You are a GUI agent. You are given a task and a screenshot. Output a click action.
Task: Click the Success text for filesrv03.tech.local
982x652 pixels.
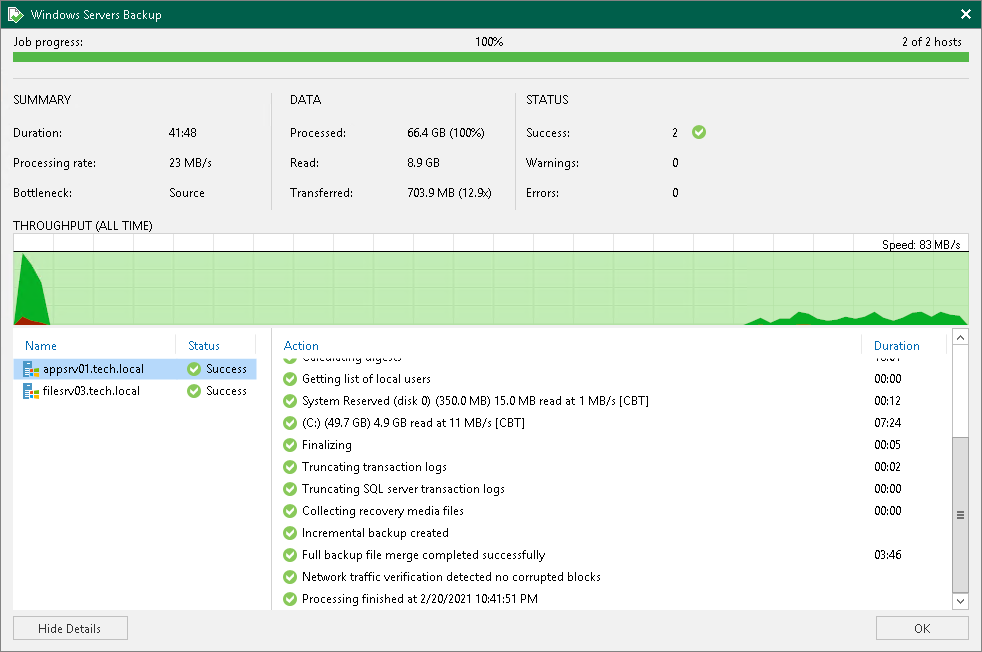(226, 391)
